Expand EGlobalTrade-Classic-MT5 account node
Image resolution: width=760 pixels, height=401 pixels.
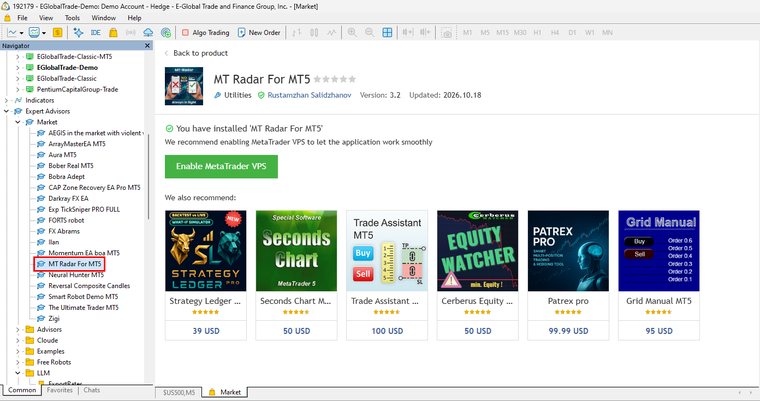(18, 57)
